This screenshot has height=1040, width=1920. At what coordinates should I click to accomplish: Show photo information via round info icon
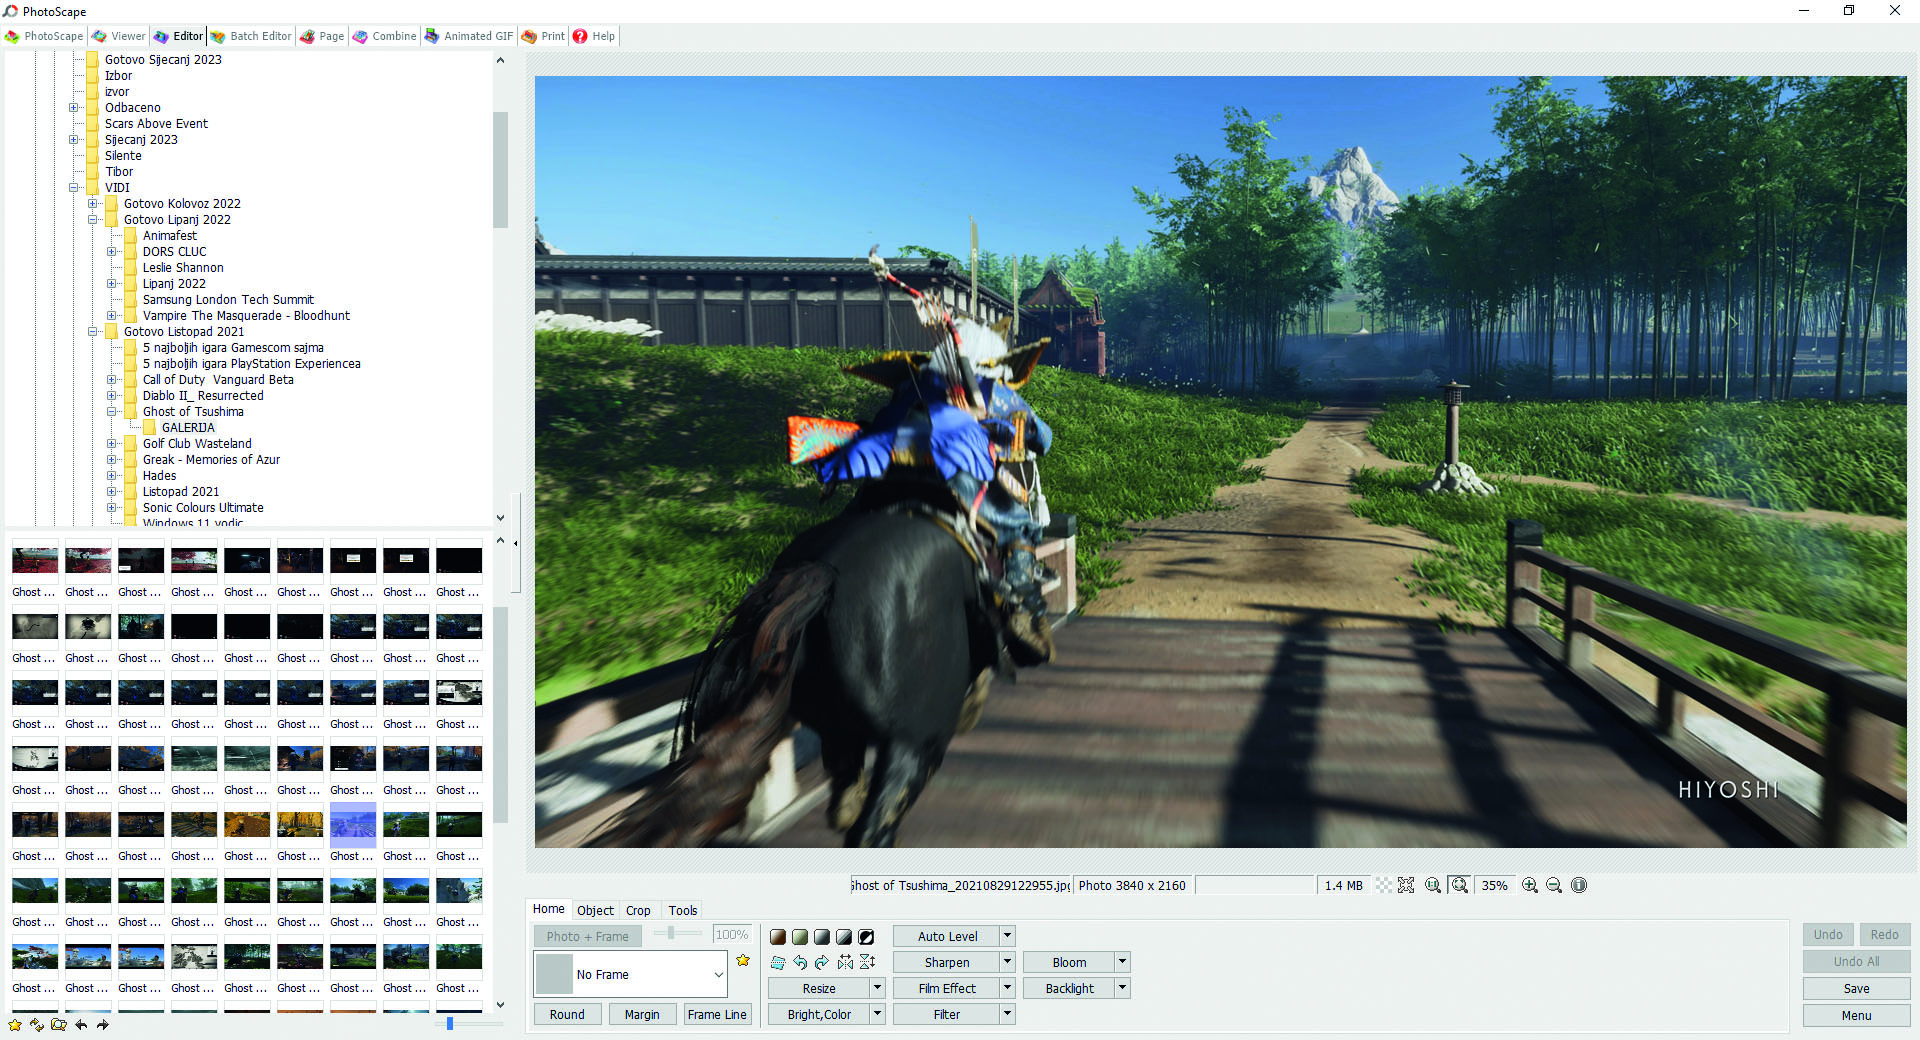[x=1579, y=885]
